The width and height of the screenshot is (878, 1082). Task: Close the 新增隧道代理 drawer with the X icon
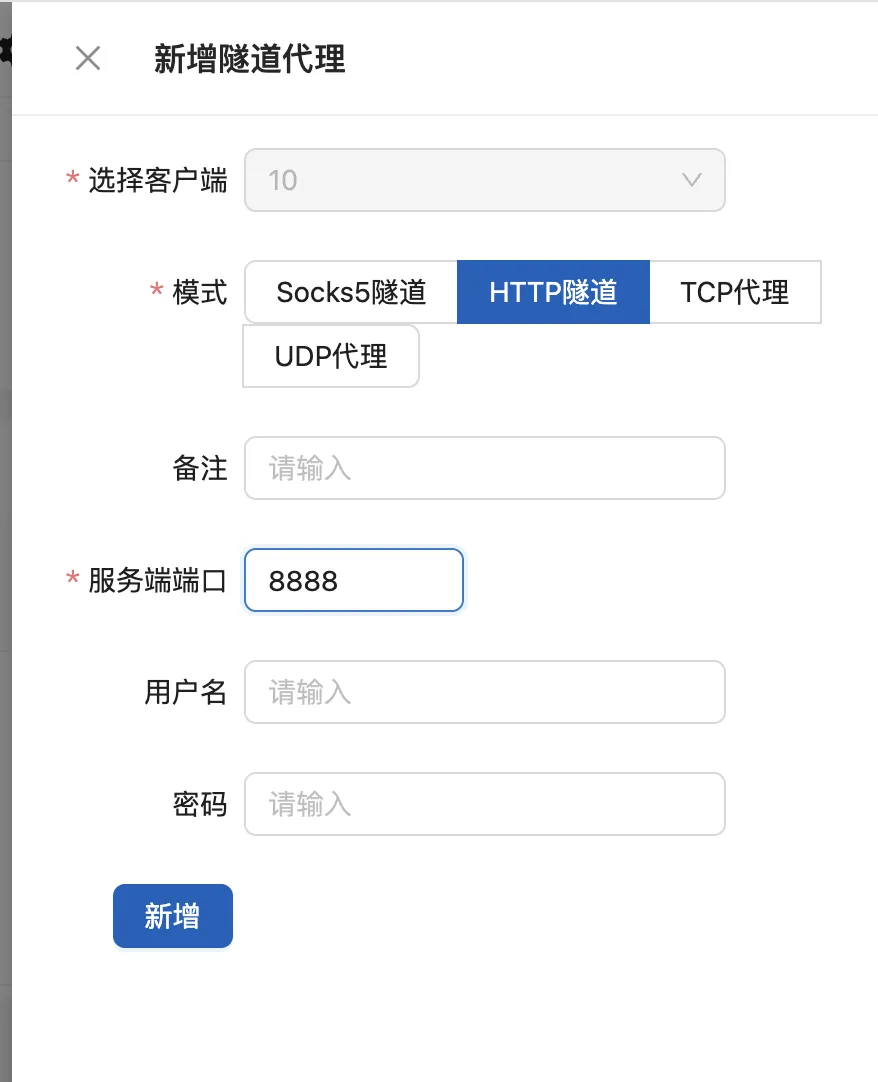88,59
